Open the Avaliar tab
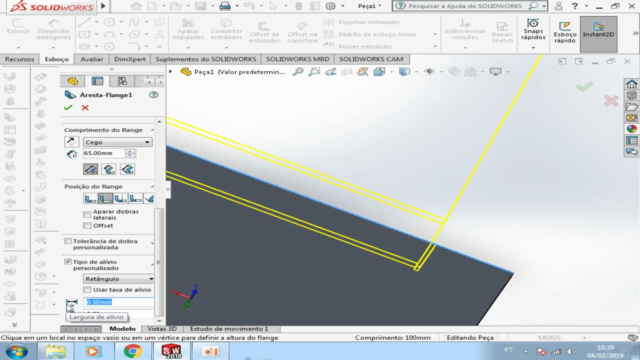 pyautogui.click(x=92, y=59)
